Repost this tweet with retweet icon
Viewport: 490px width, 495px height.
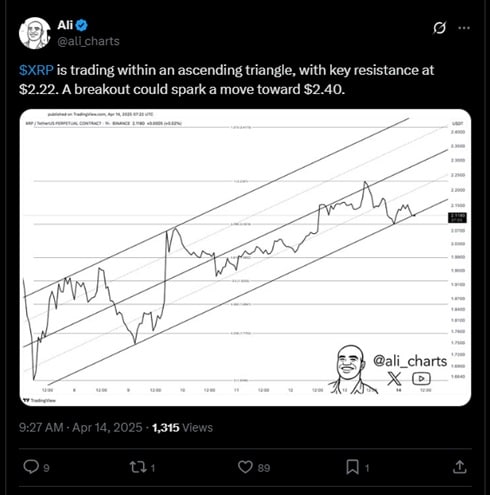tap(138, 467)
